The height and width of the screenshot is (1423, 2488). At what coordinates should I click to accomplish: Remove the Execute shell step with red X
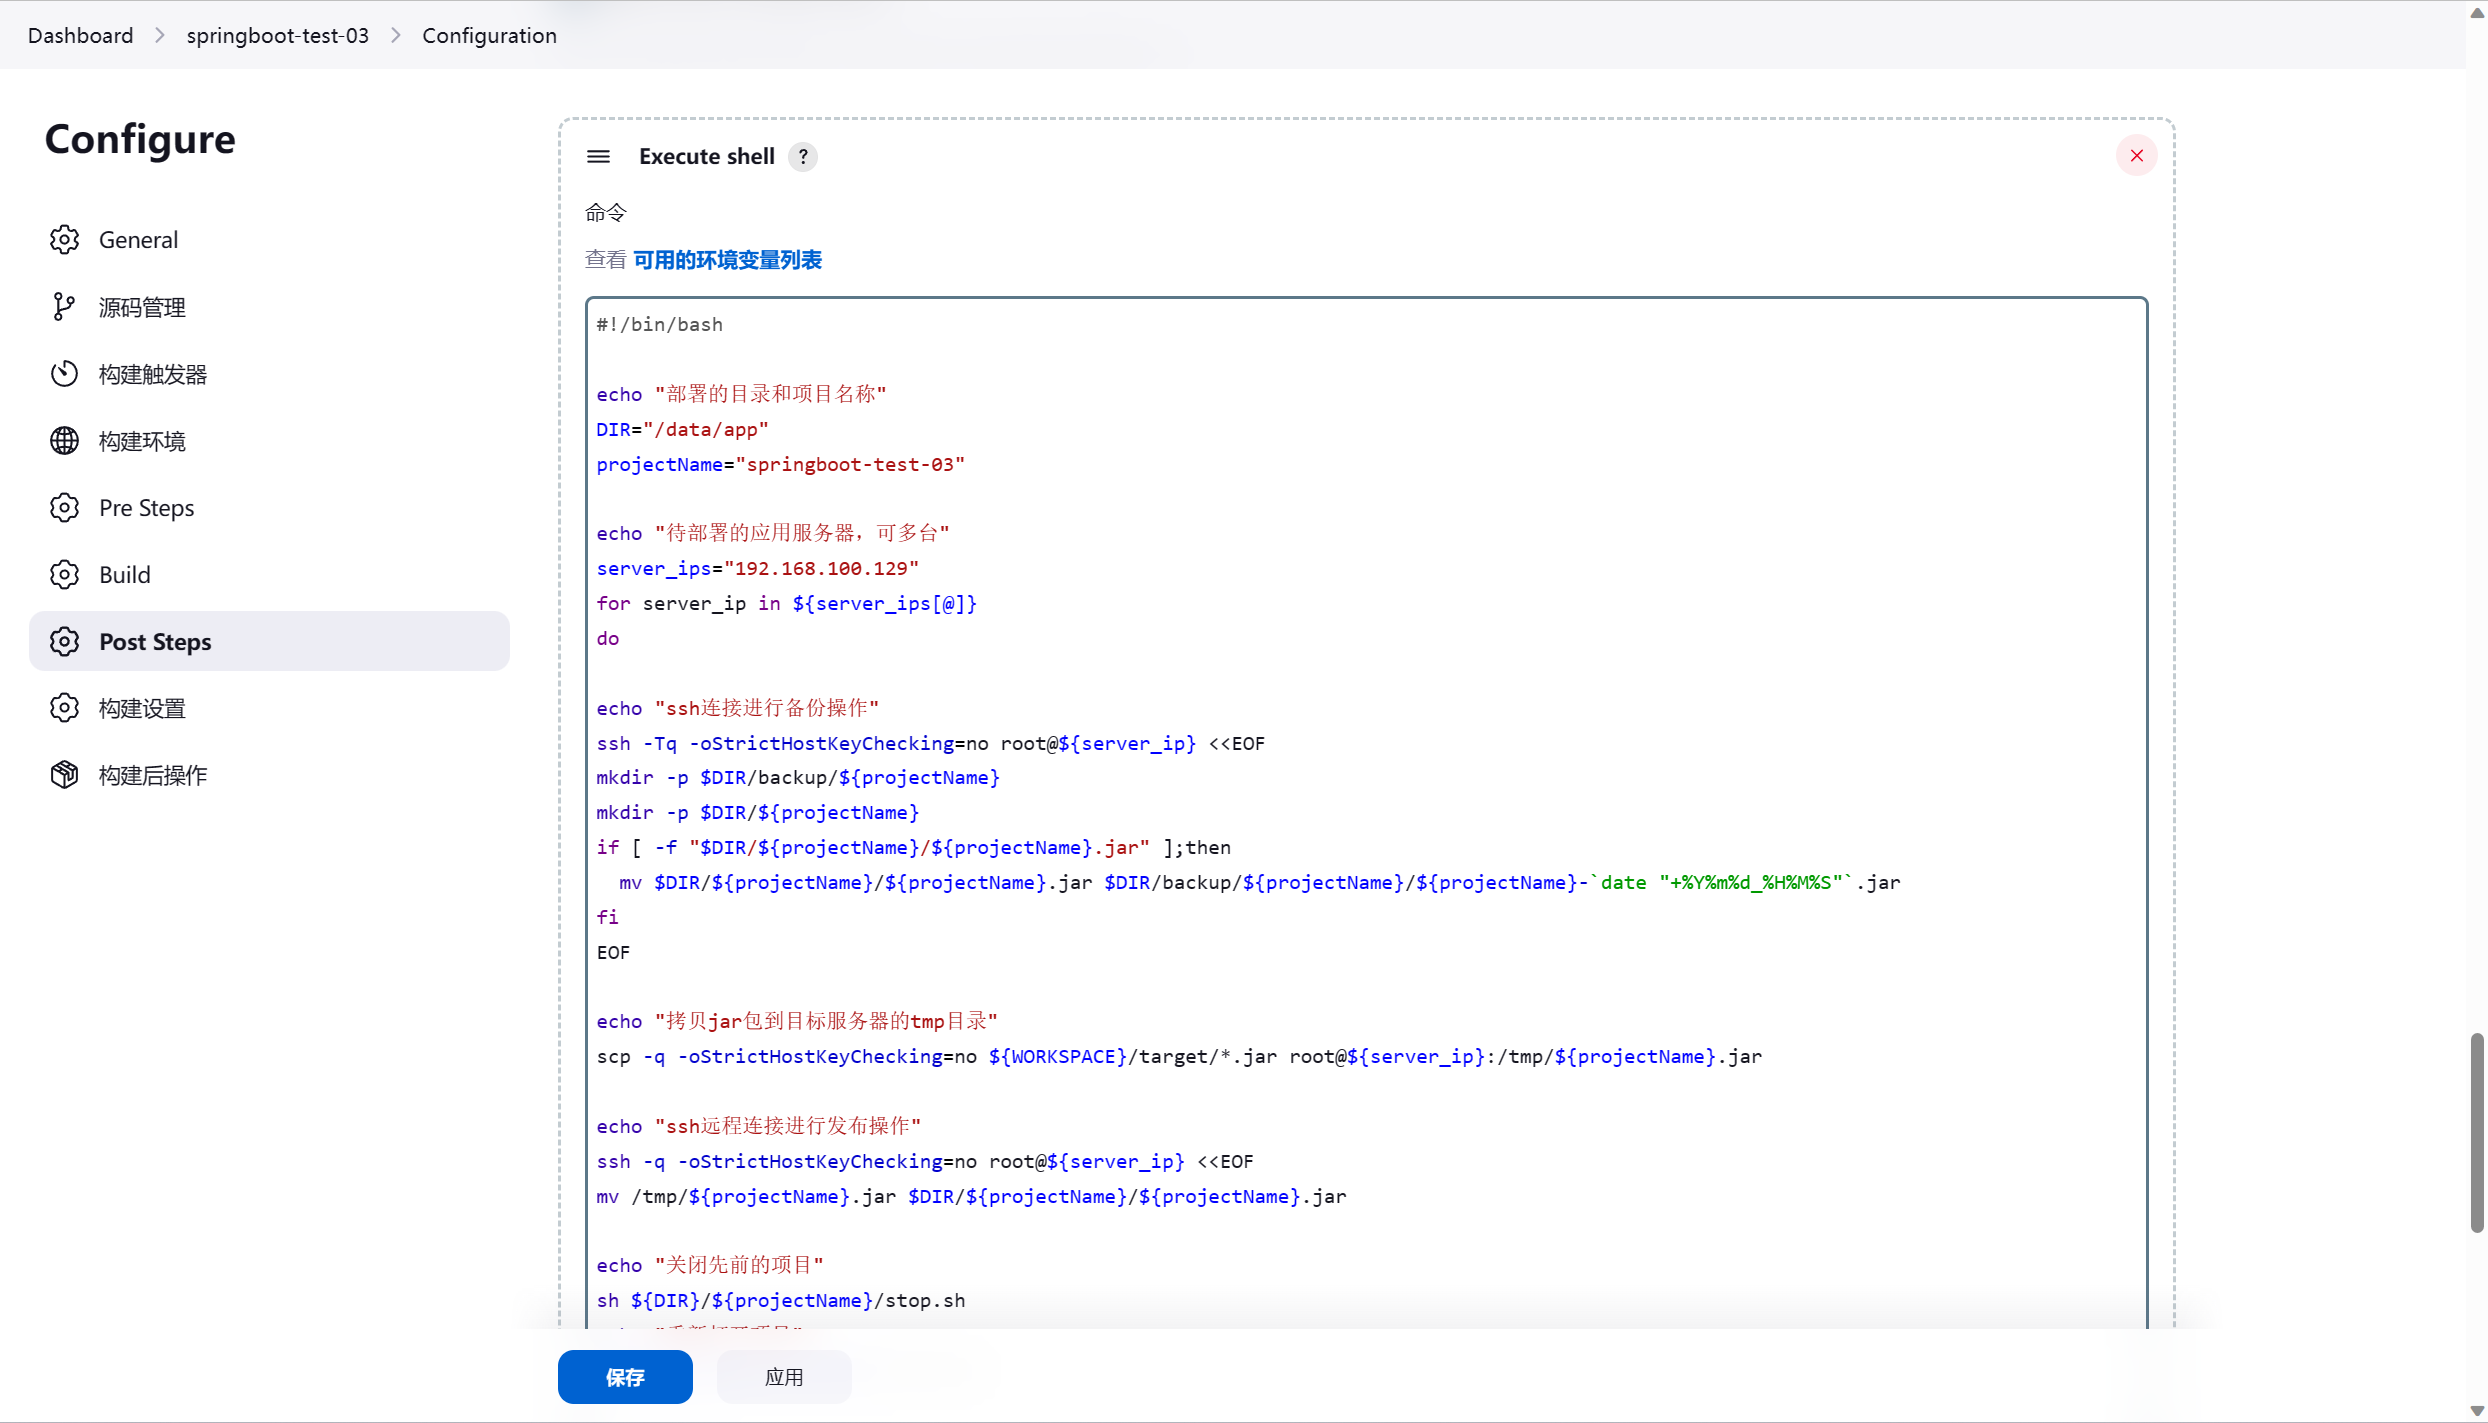coord(2136,156)
